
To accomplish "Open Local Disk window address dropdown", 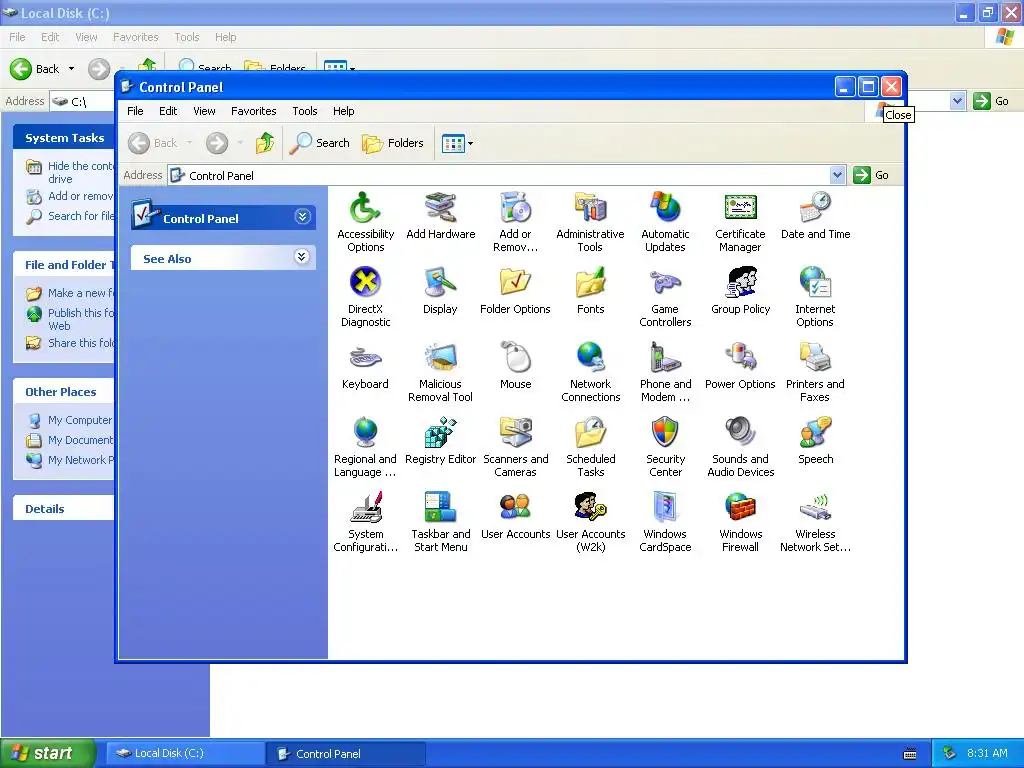I will 957,101.
